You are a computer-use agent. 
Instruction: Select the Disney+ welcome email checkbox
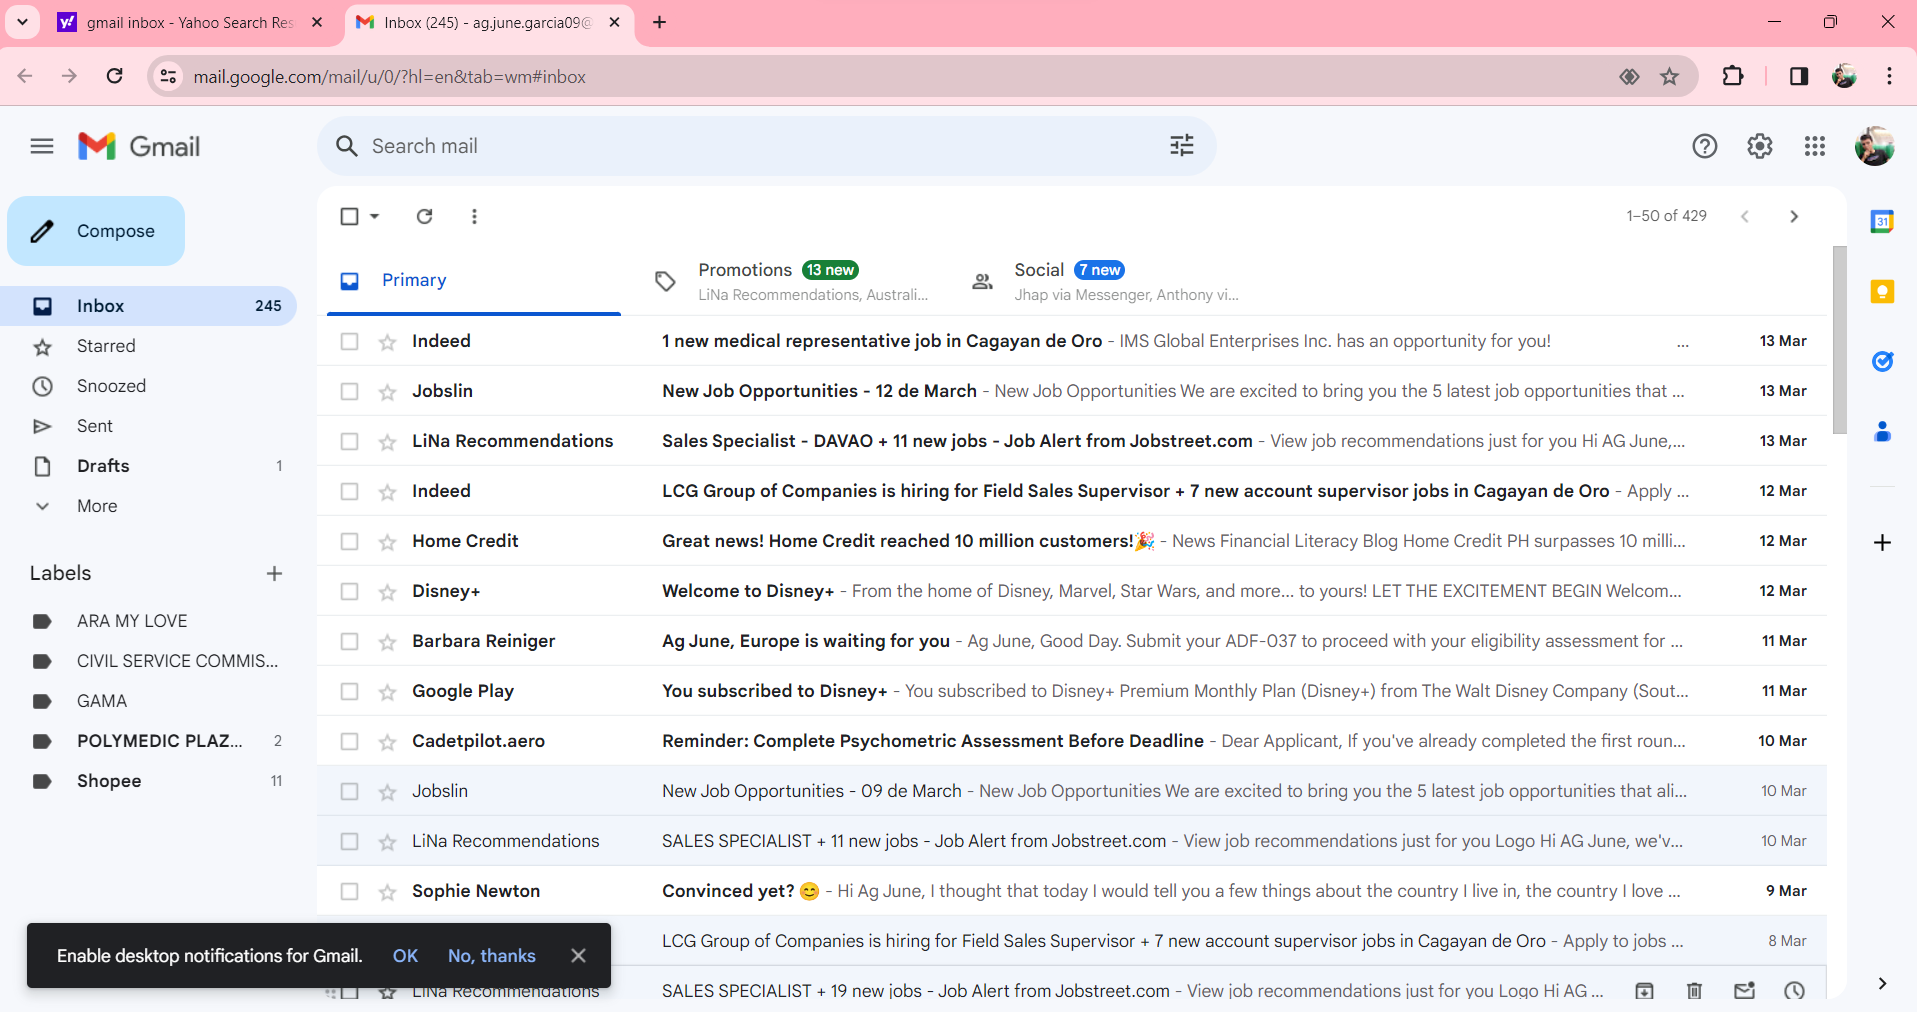click(x=349, y=591)
